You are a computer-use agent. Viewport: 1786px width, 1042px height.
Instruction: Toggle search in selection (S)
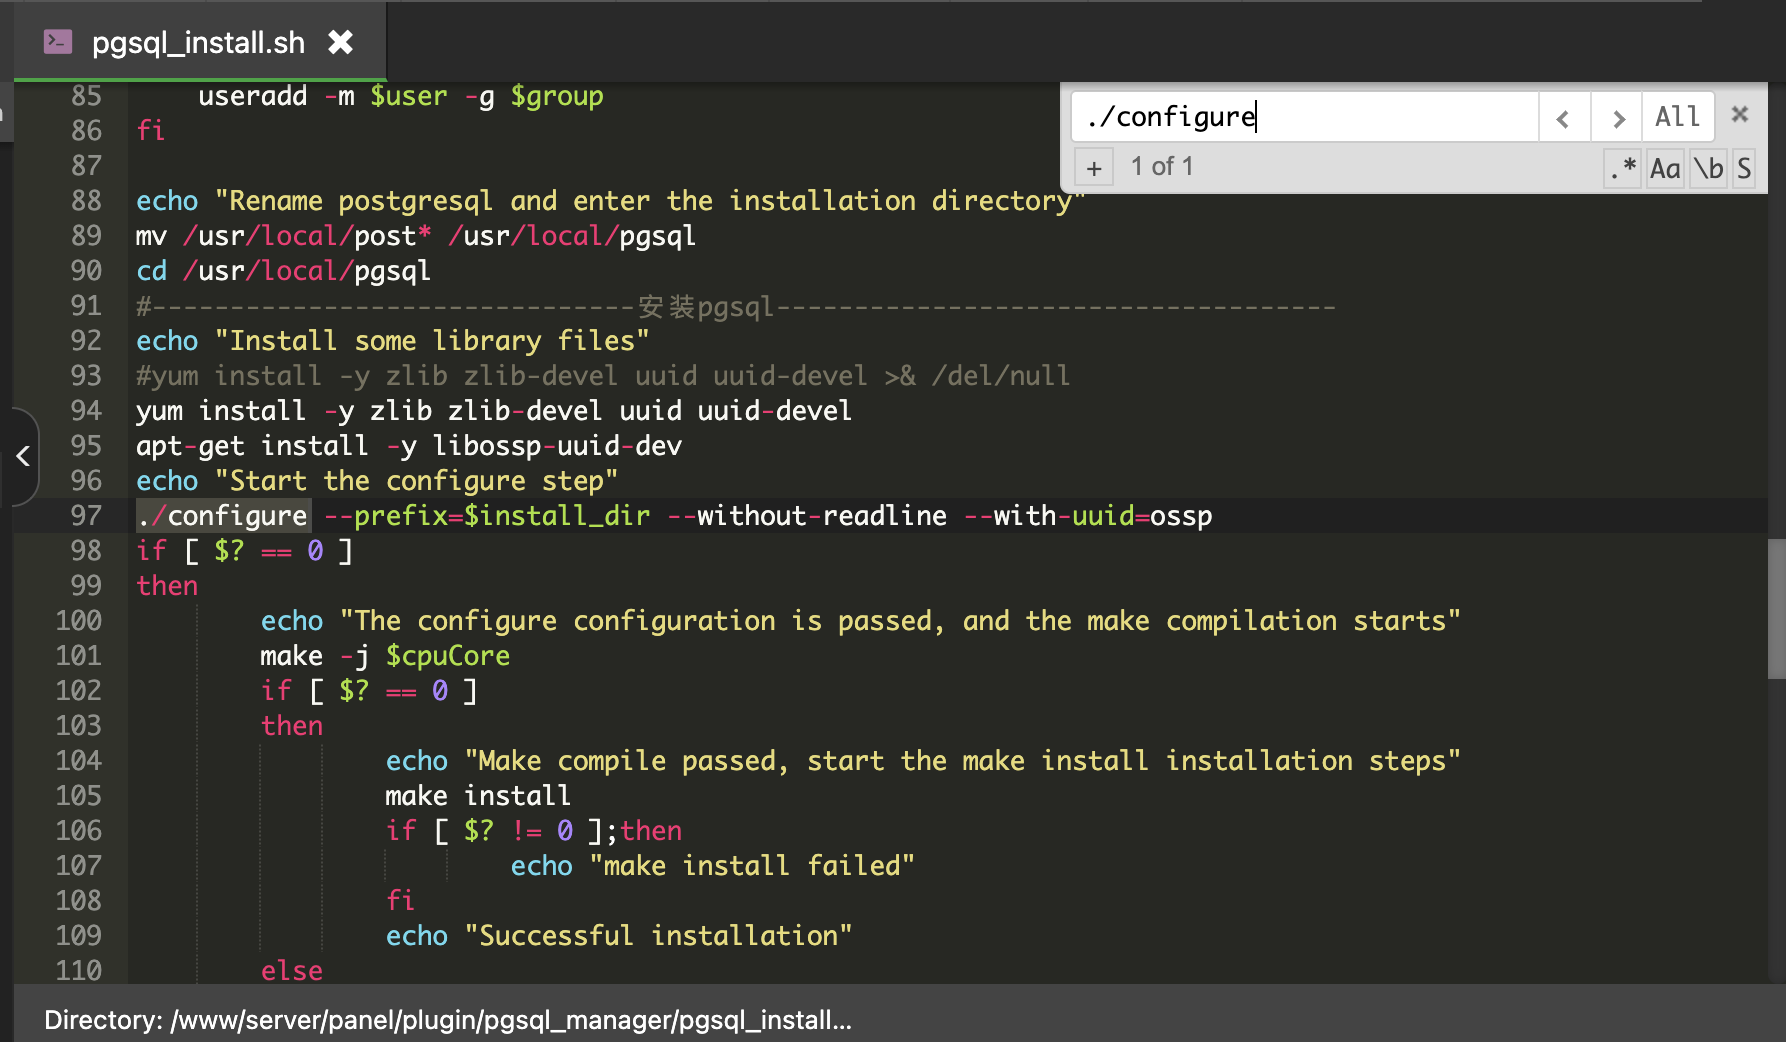coord(1744,168)
